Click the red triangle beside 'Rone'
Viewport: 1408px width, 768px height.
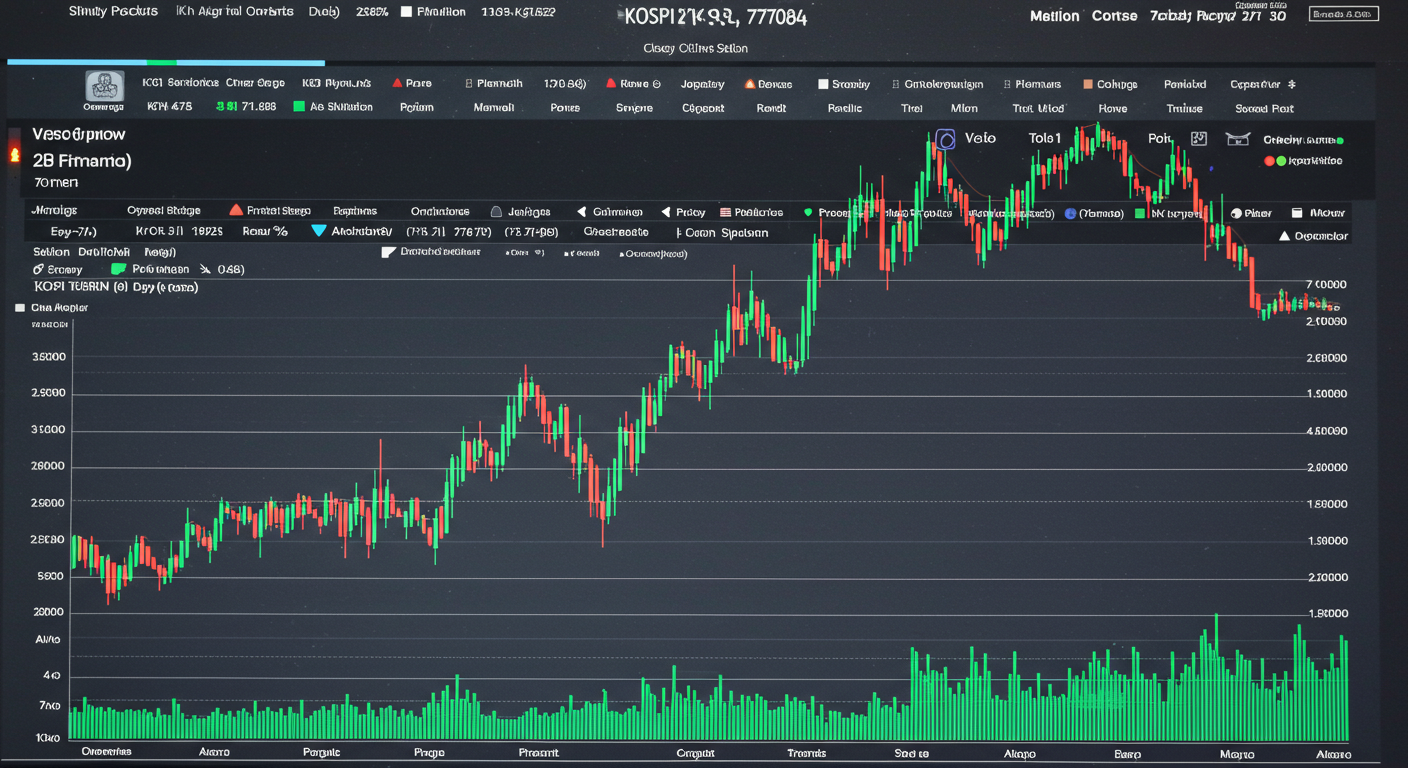point(610,84)
